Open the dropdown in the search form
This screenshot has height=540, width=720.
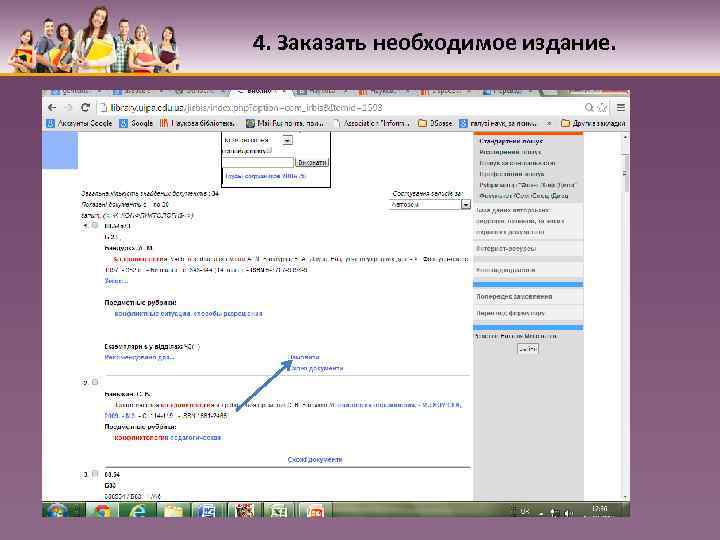(287, 140)
